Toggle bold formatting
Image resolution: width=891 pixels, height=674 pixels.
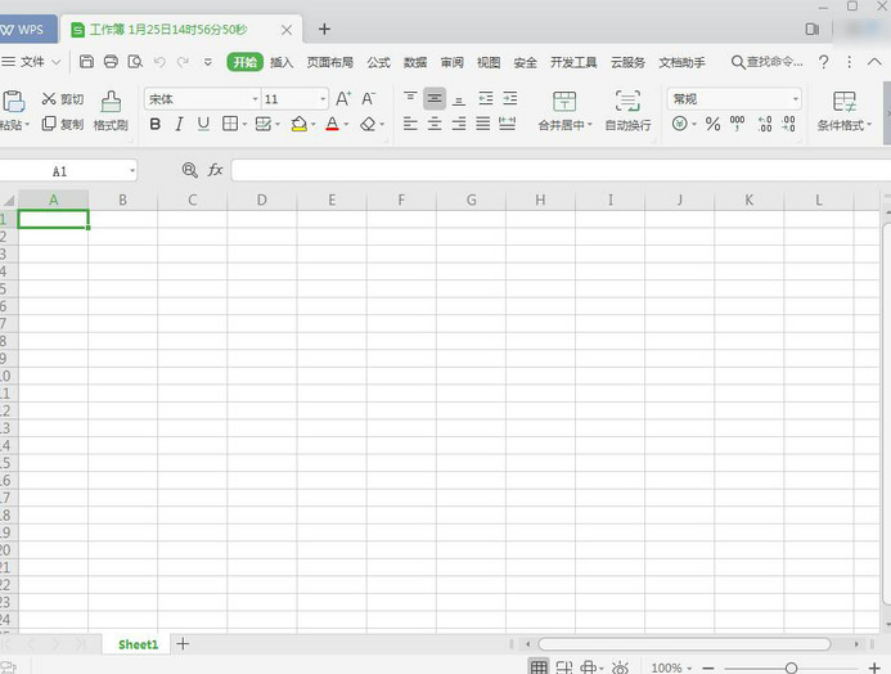pos(155,124)
